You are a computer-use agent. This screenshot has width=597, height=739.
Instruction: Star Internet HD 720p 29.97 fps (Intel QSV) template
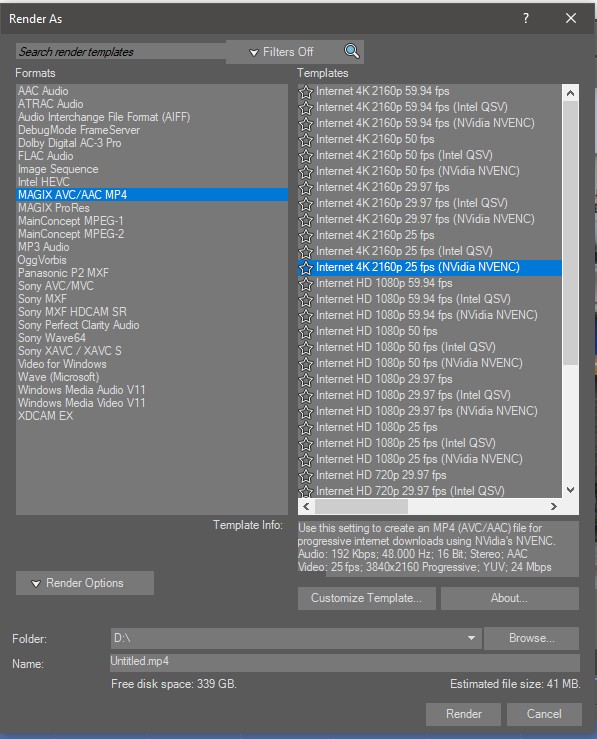coord(306,492)
